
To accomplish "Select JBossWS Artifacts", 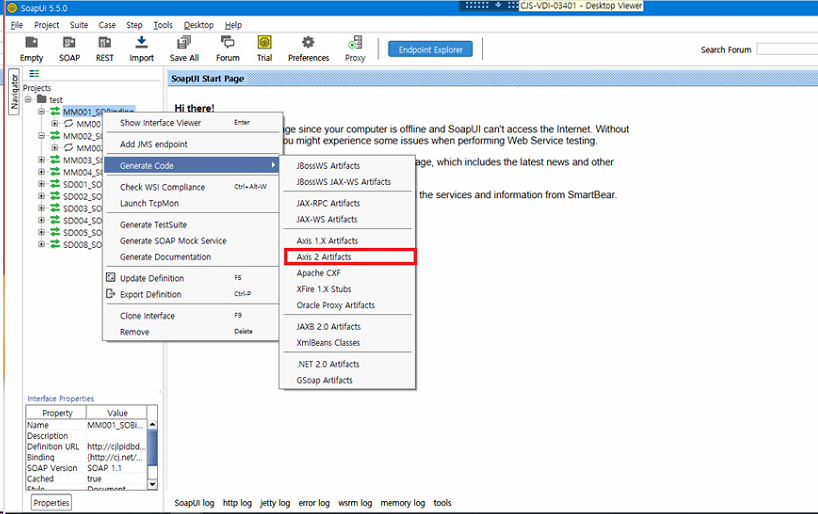I will [348, 165].
